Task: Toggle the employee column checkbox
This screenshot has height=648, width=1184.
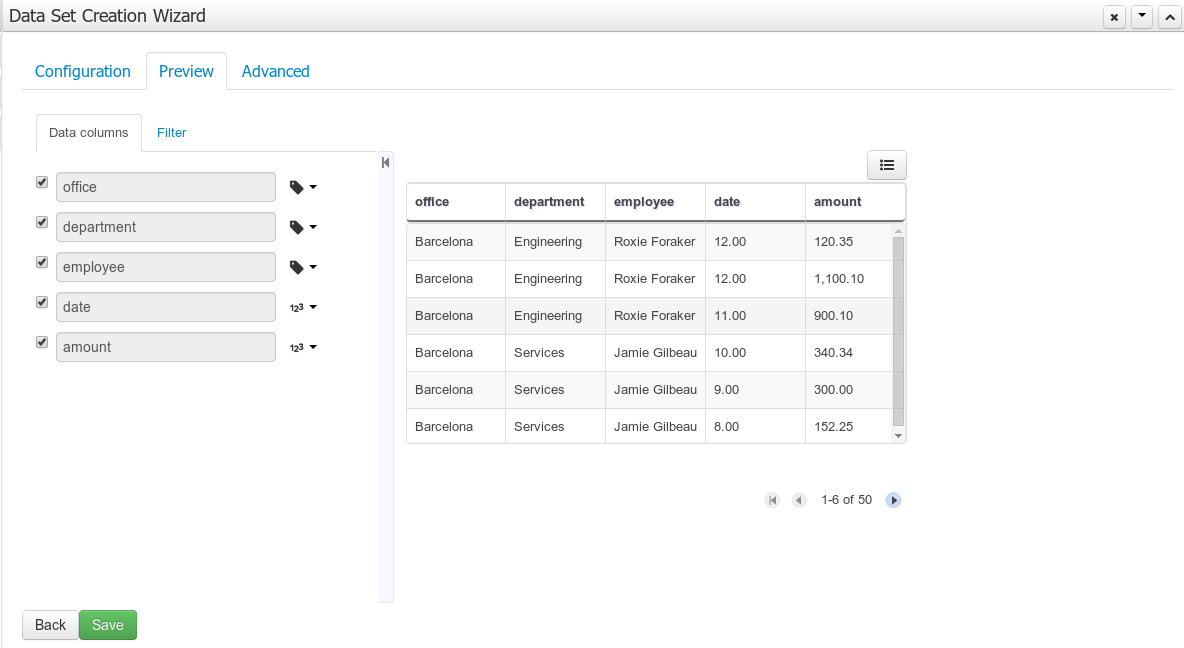Action: [42, 262]
